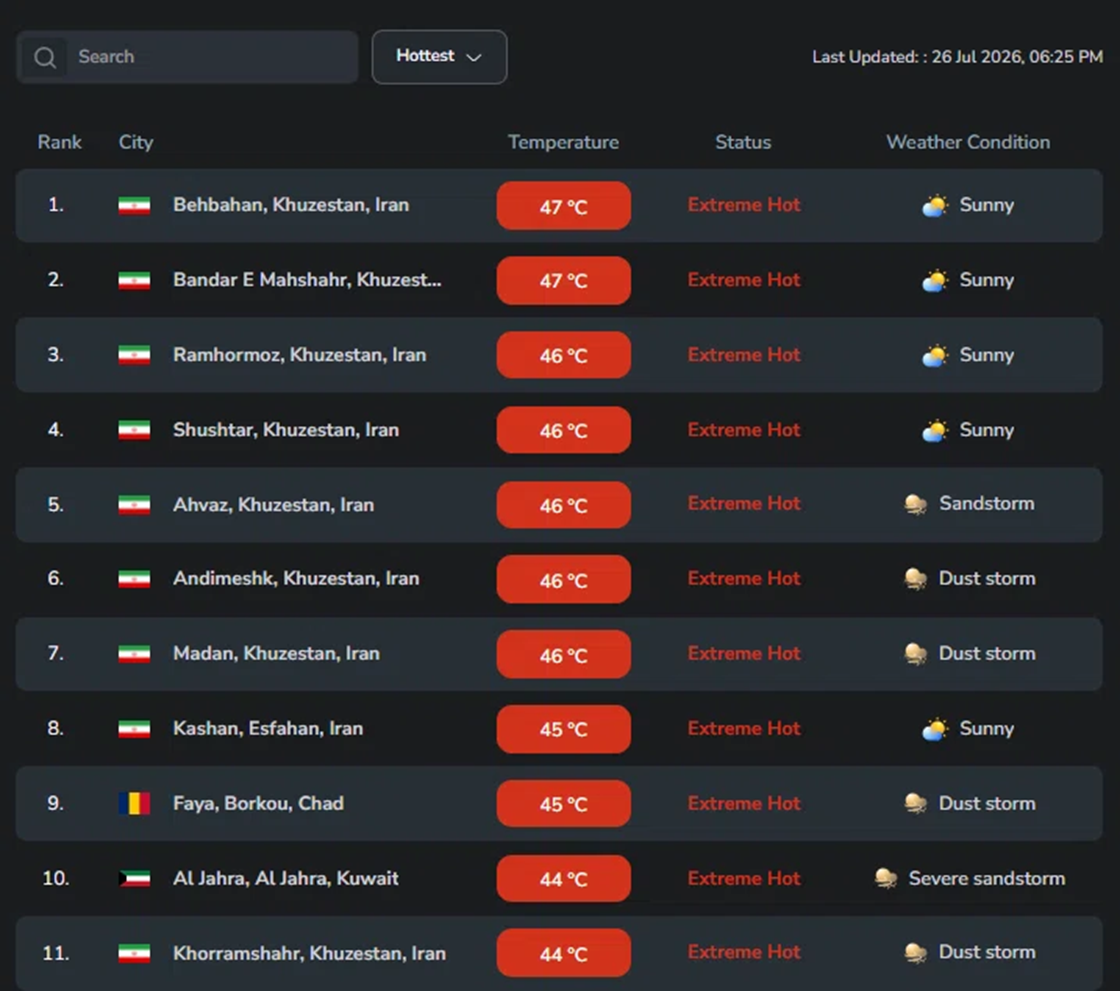Click the sunny weather icon for Behbahan
Viewport: 1120px width, 991px height.
(x=935, y=206)
